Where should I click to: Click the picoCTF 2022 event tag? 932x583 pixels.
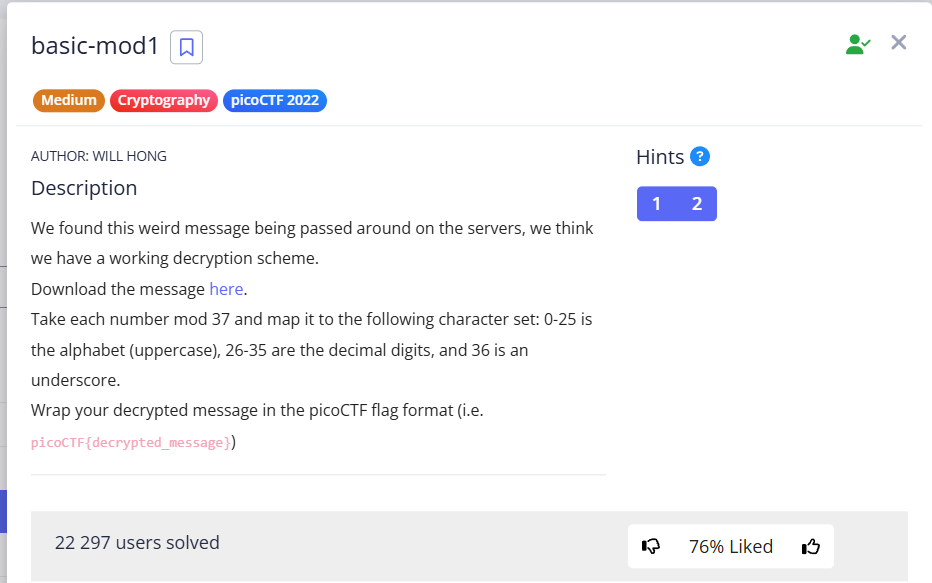click(x=275, y=100)
